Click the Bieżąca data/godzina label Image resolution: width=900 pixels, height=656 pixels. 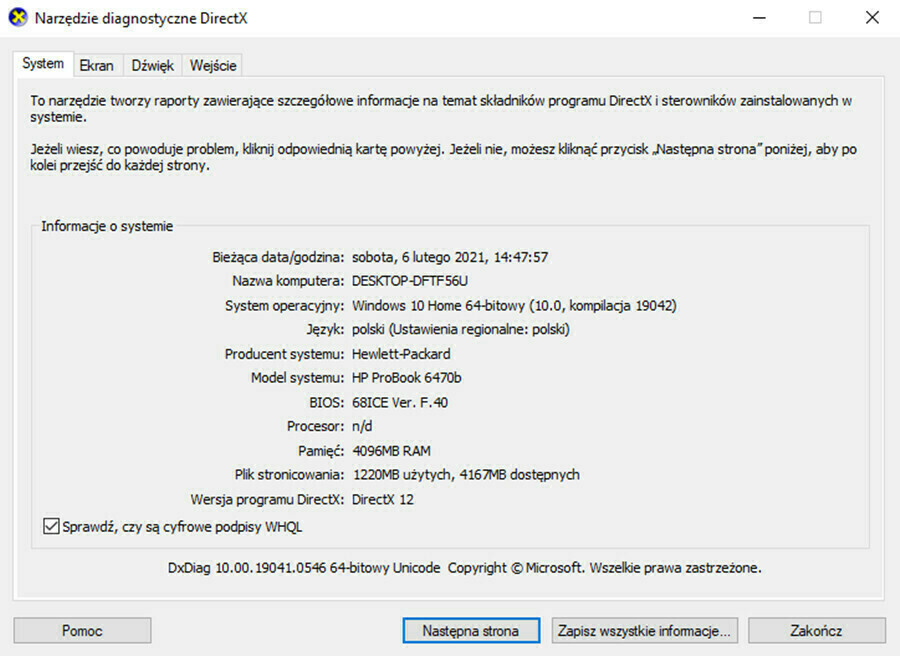click(278, 257)
